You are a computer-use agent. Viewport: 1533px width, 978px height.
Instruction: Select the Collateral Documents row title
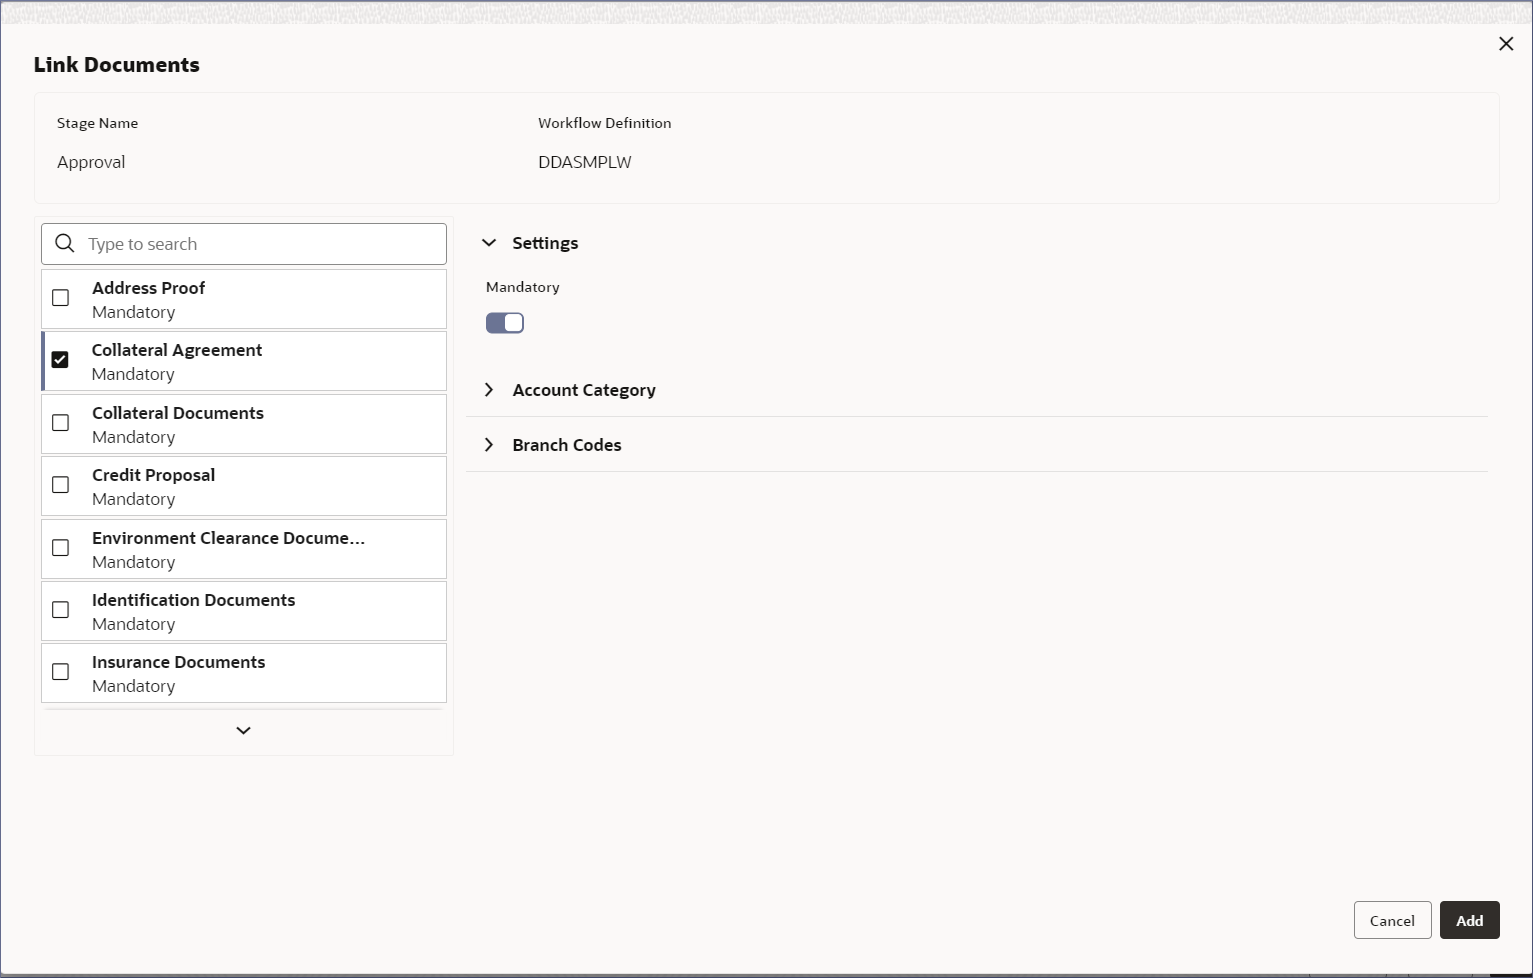(178, 413)
